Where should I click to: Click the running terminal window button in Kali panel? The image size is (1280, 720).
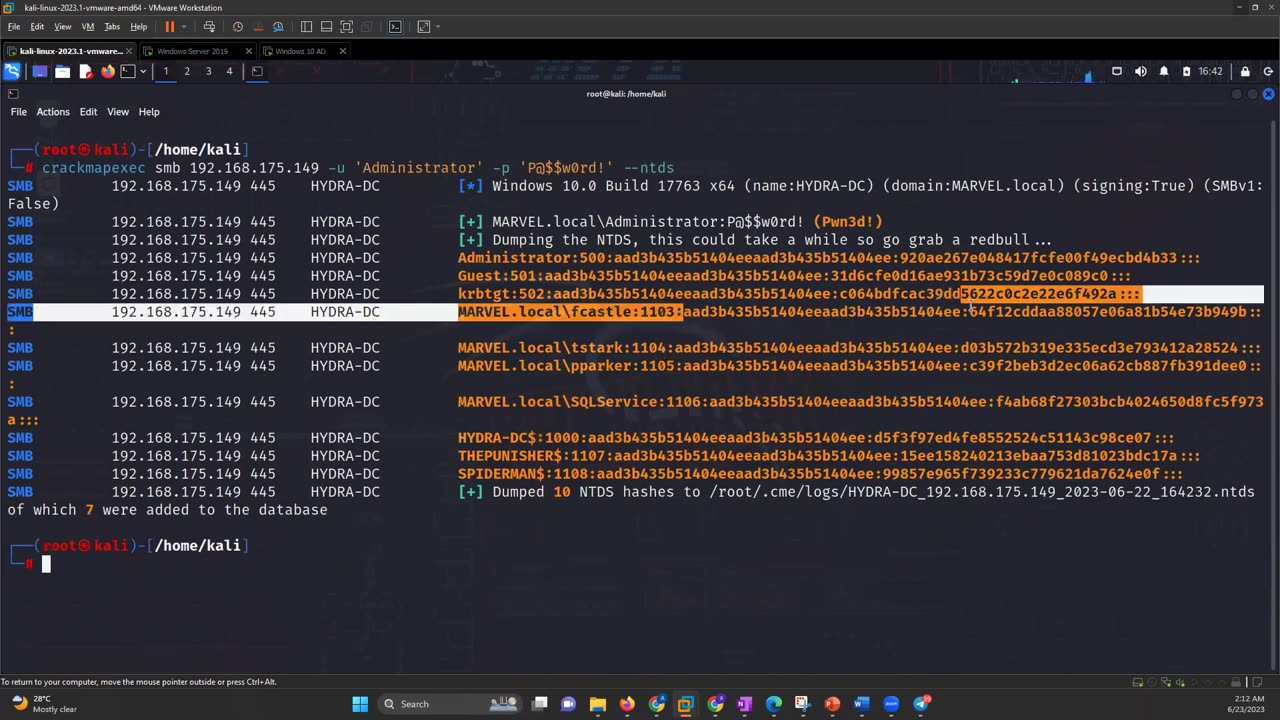point(257,71)
